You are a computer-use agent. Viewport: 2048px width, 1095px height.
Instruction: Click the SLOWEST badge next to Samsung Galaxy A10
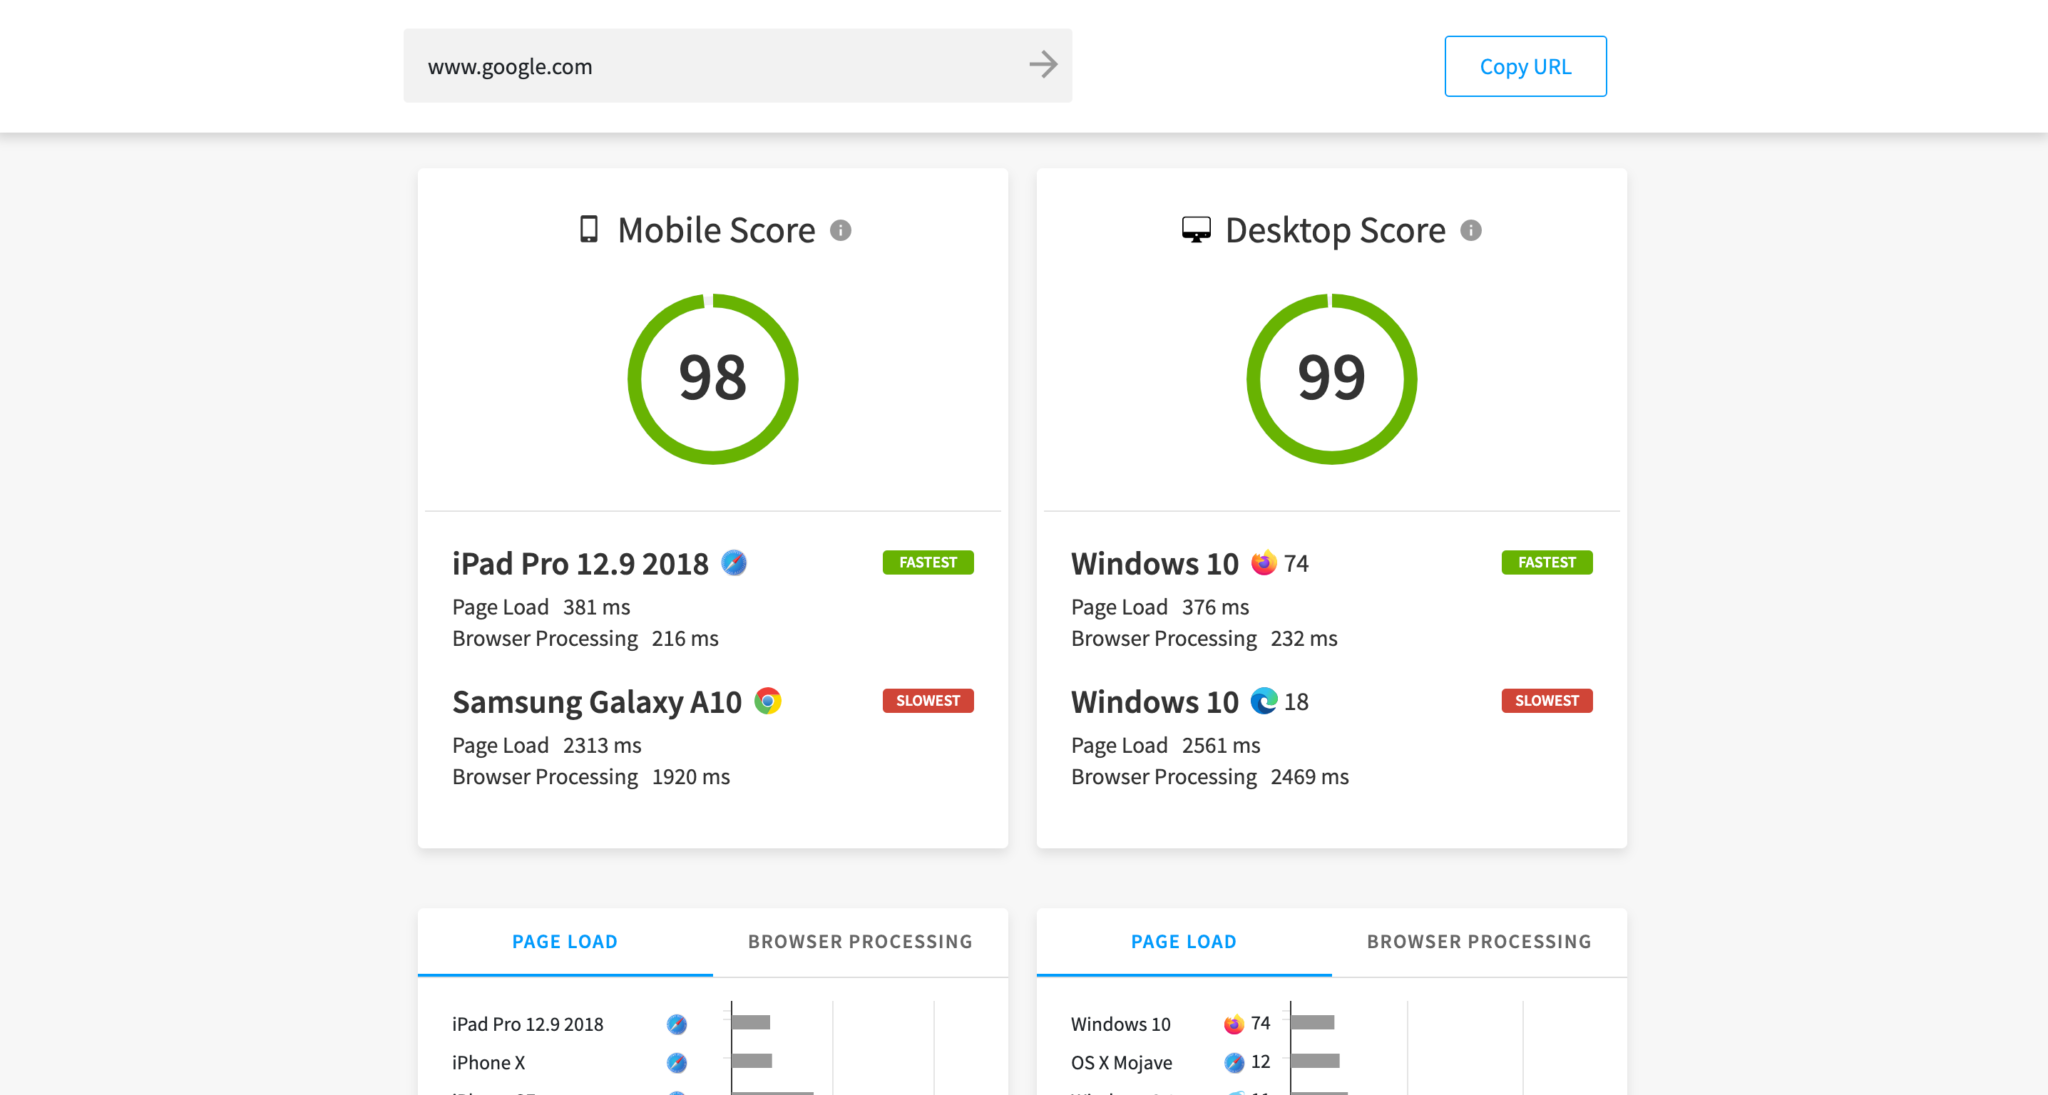pos(927,700)
